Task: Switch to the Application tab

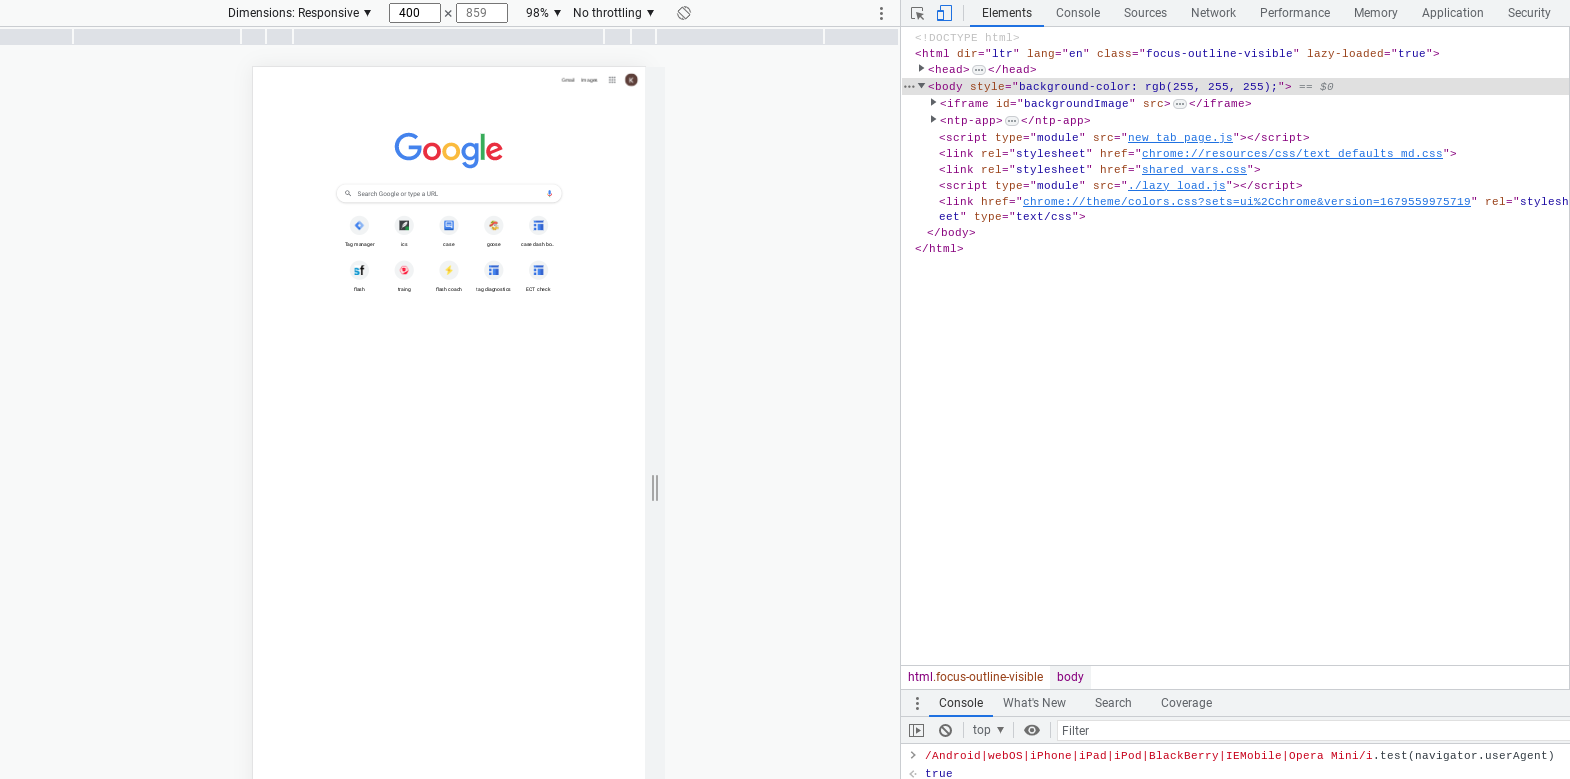Action: pos(1453,13)
